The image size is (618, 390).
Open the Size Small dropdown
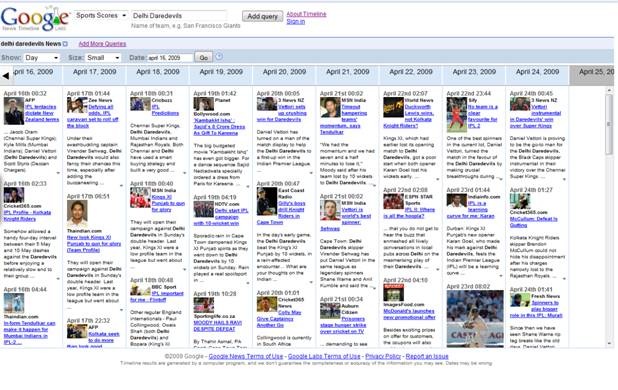103,58
